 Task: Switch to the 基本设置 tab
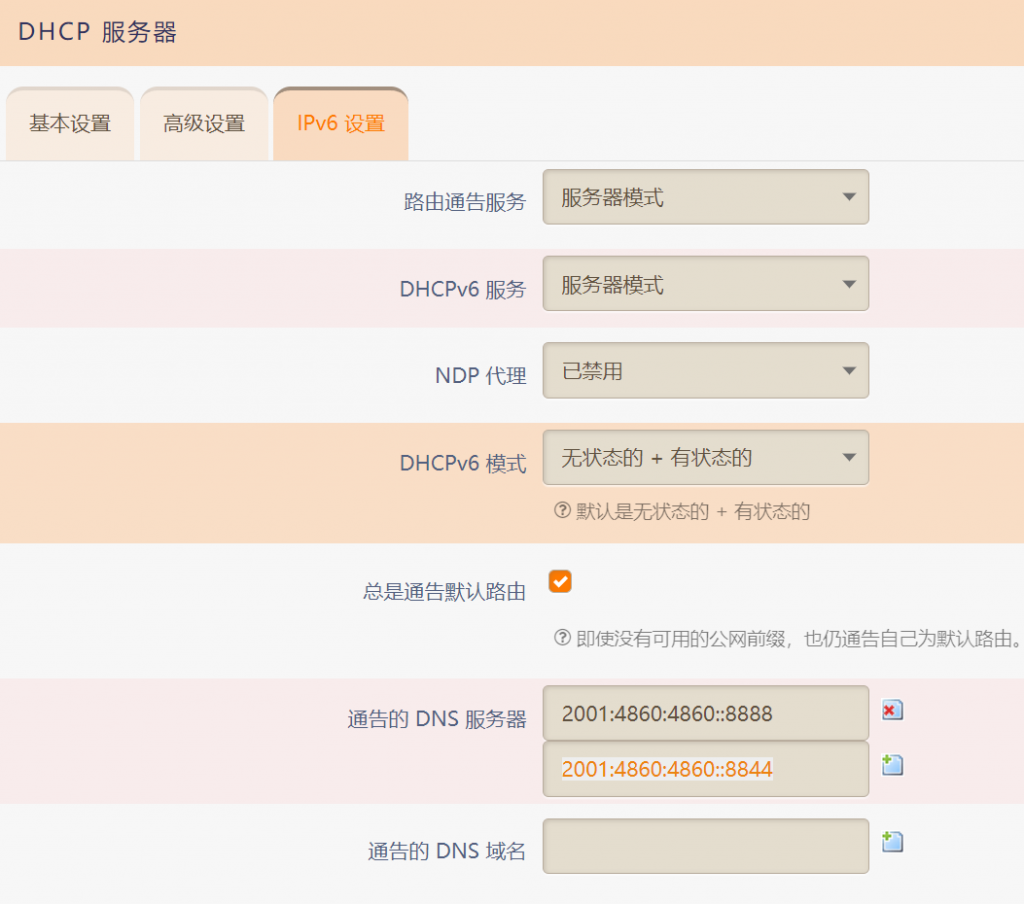coord(70,124)
